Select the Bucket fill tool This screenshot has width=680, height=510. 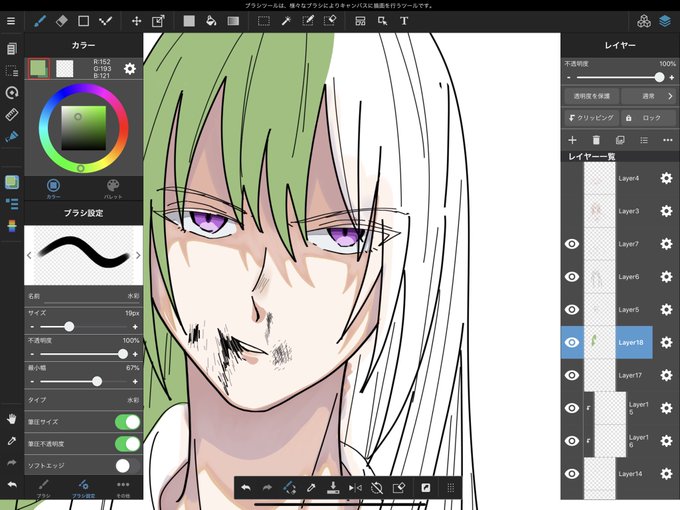coord(211,21)
